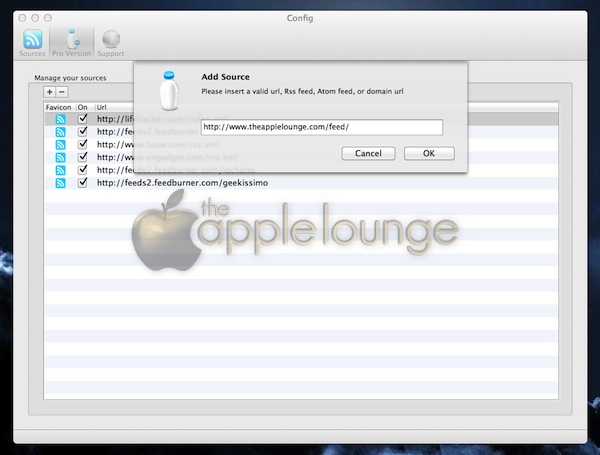Image resolution: width=600 pixels, height=455 pixels.
Task: Click the RSS favicon of geekissimo row
Action: coord(60,183)
